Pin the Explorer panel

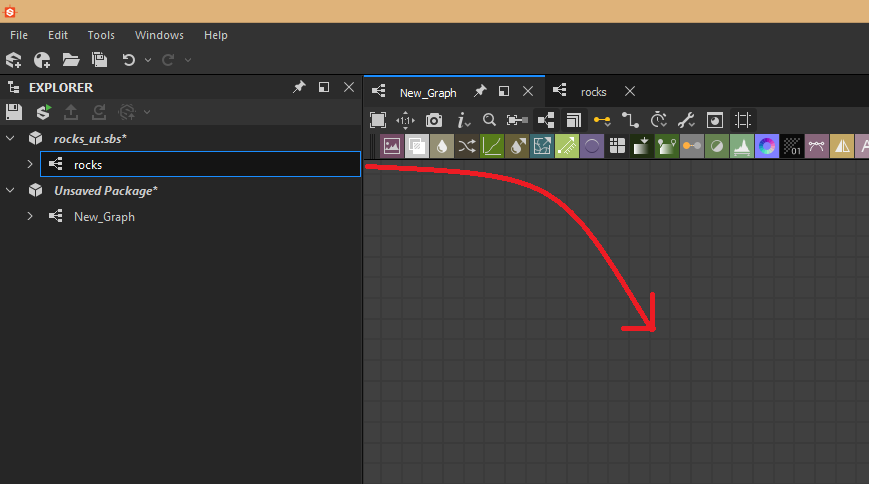point(299,87)
